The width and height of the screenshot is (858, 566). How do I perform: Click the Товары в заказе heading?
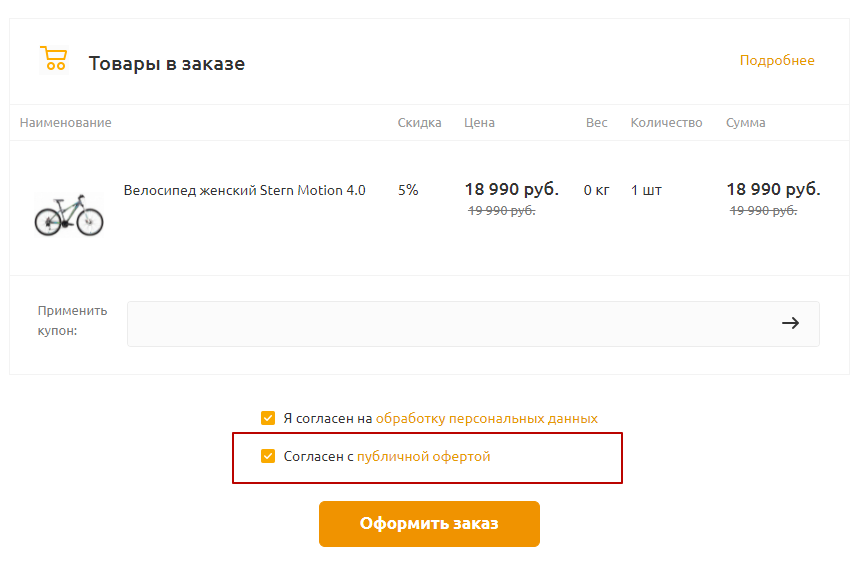[x=167, y=63]
